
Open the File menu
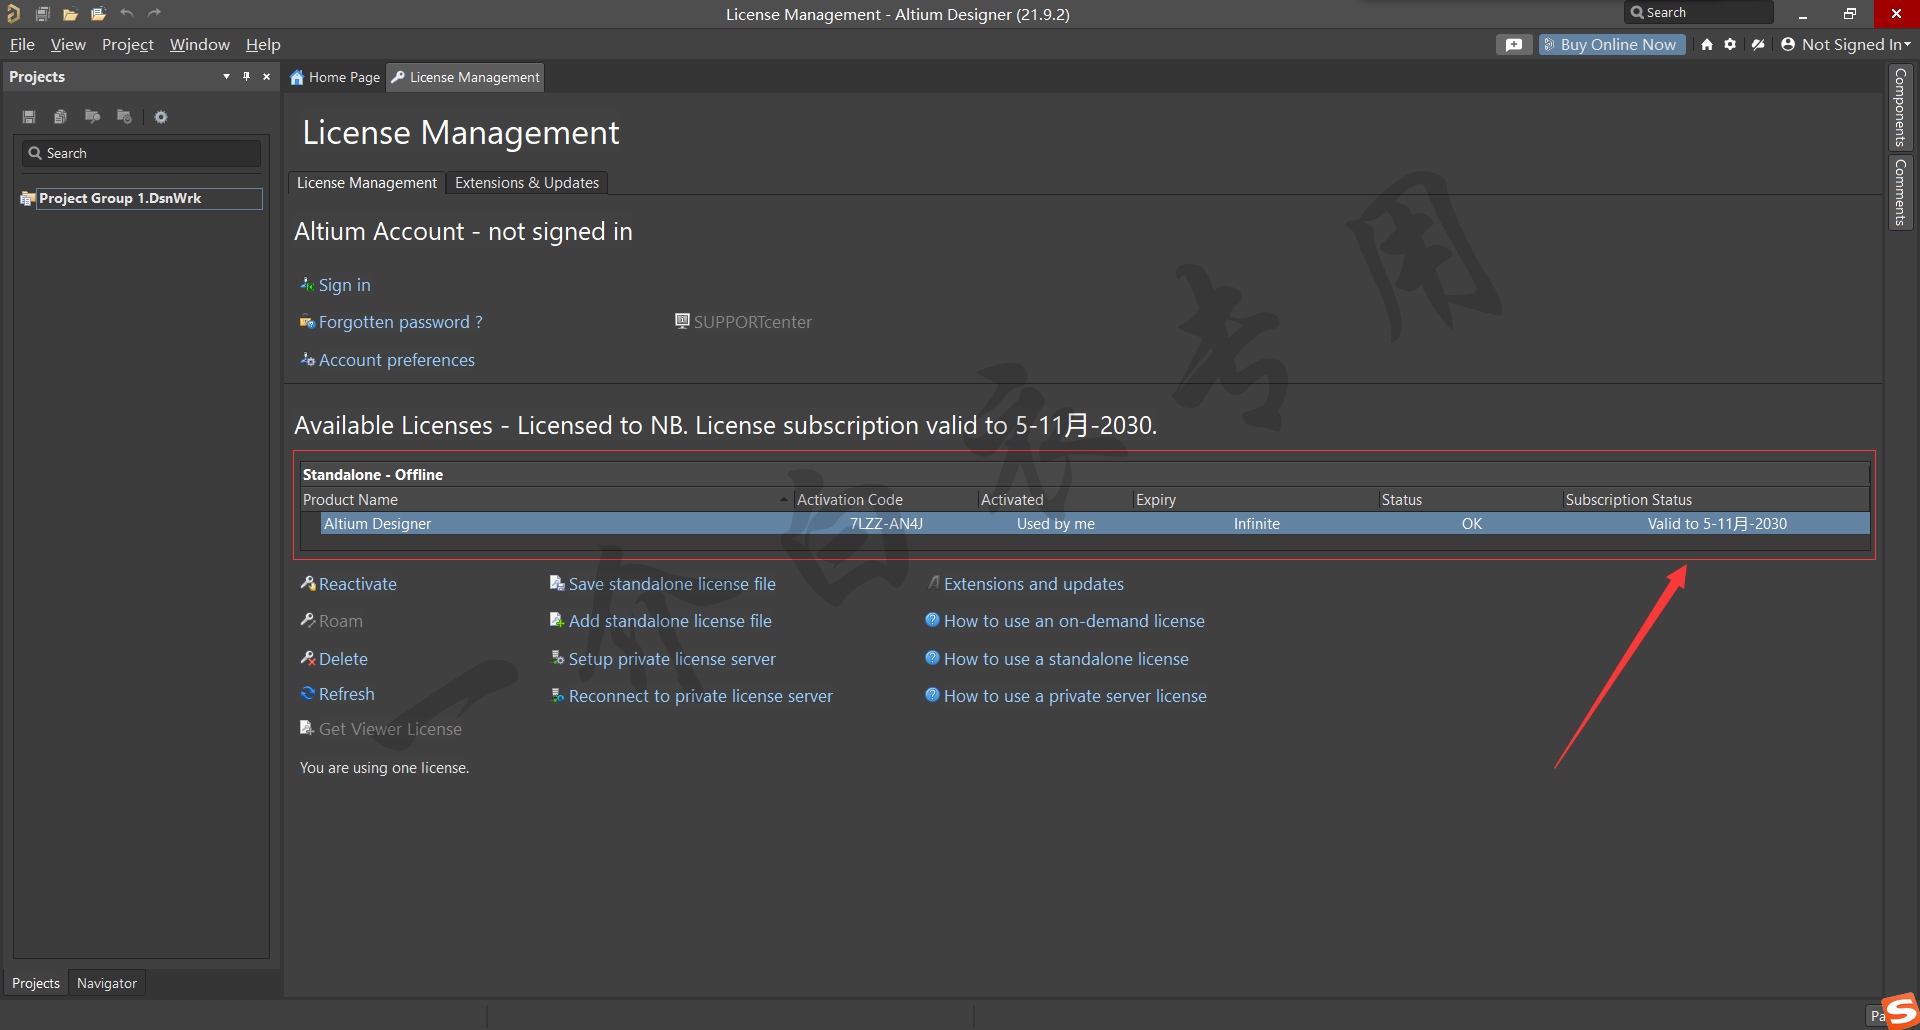[x=22, y=45]
